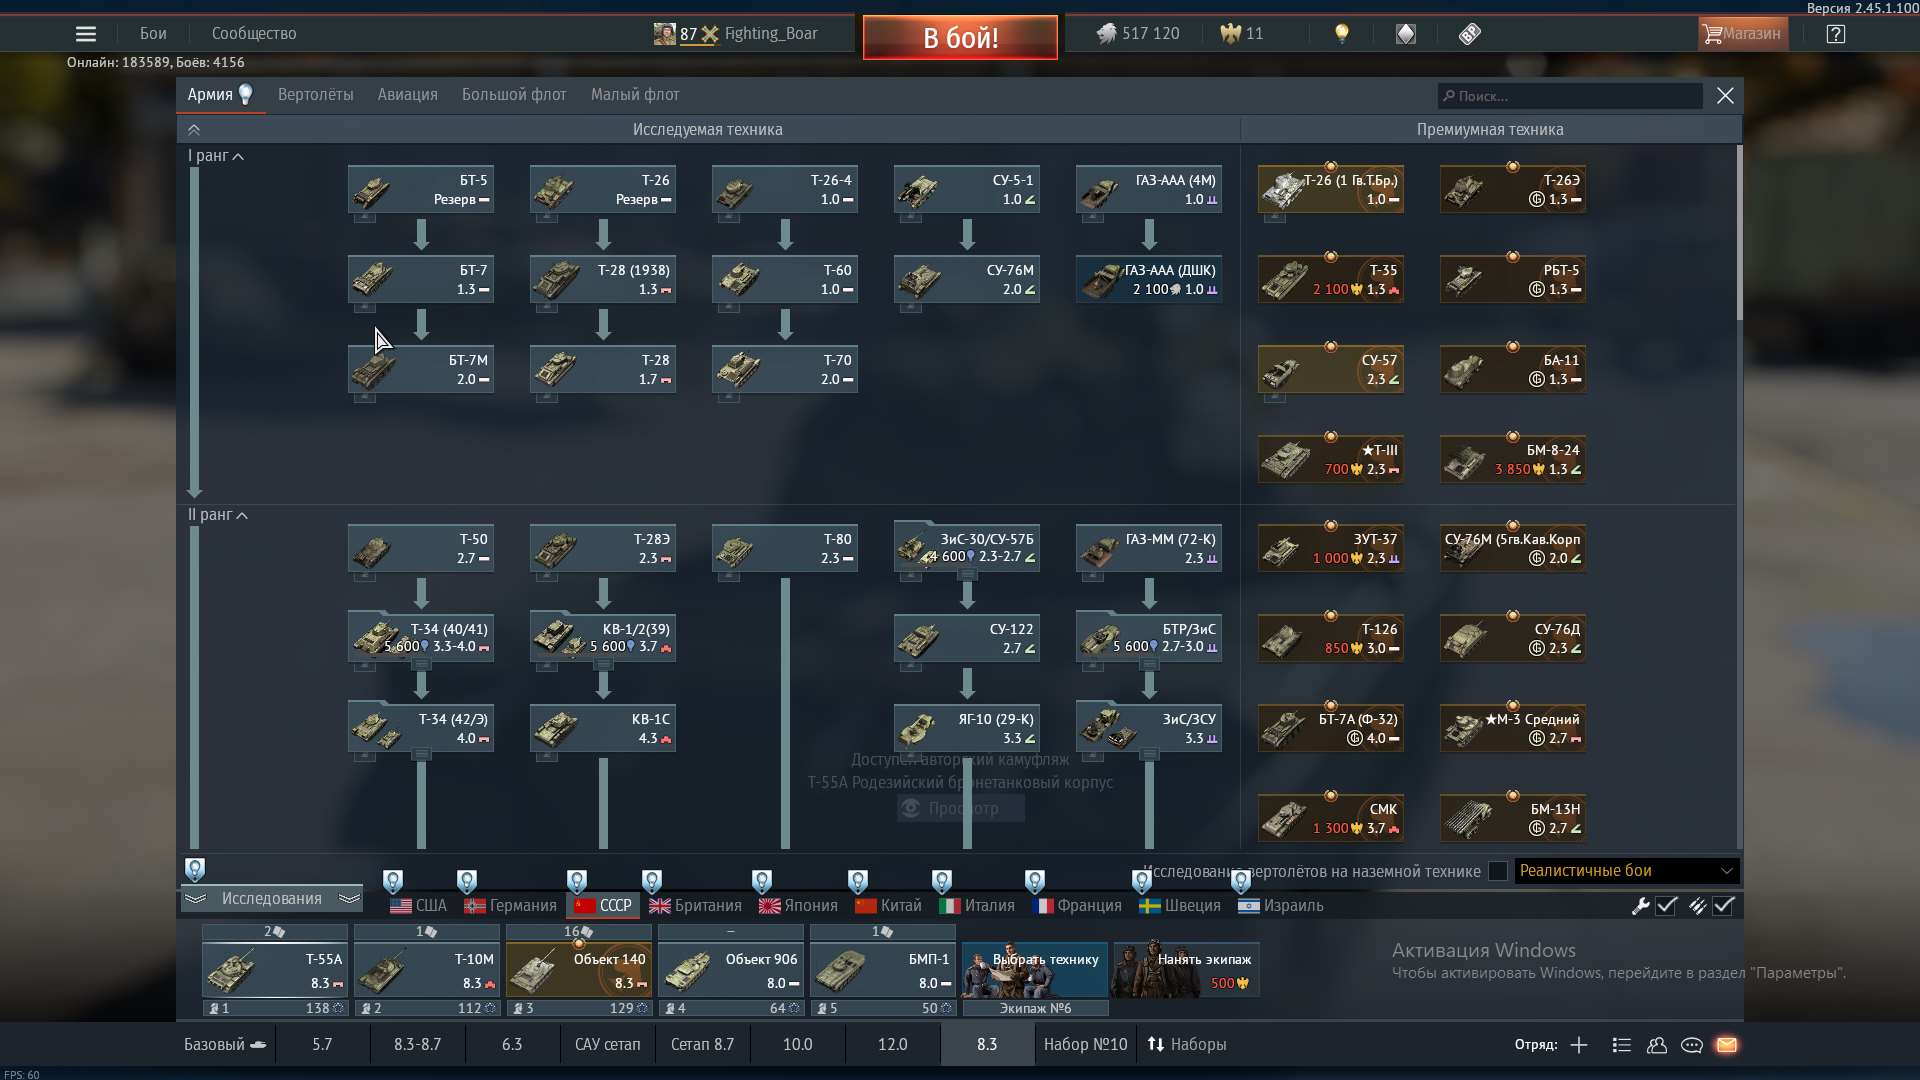Select the СУ-122 vehicle card
The width and height of the screenshot is (1920, 1080).
tap(967, 638)
